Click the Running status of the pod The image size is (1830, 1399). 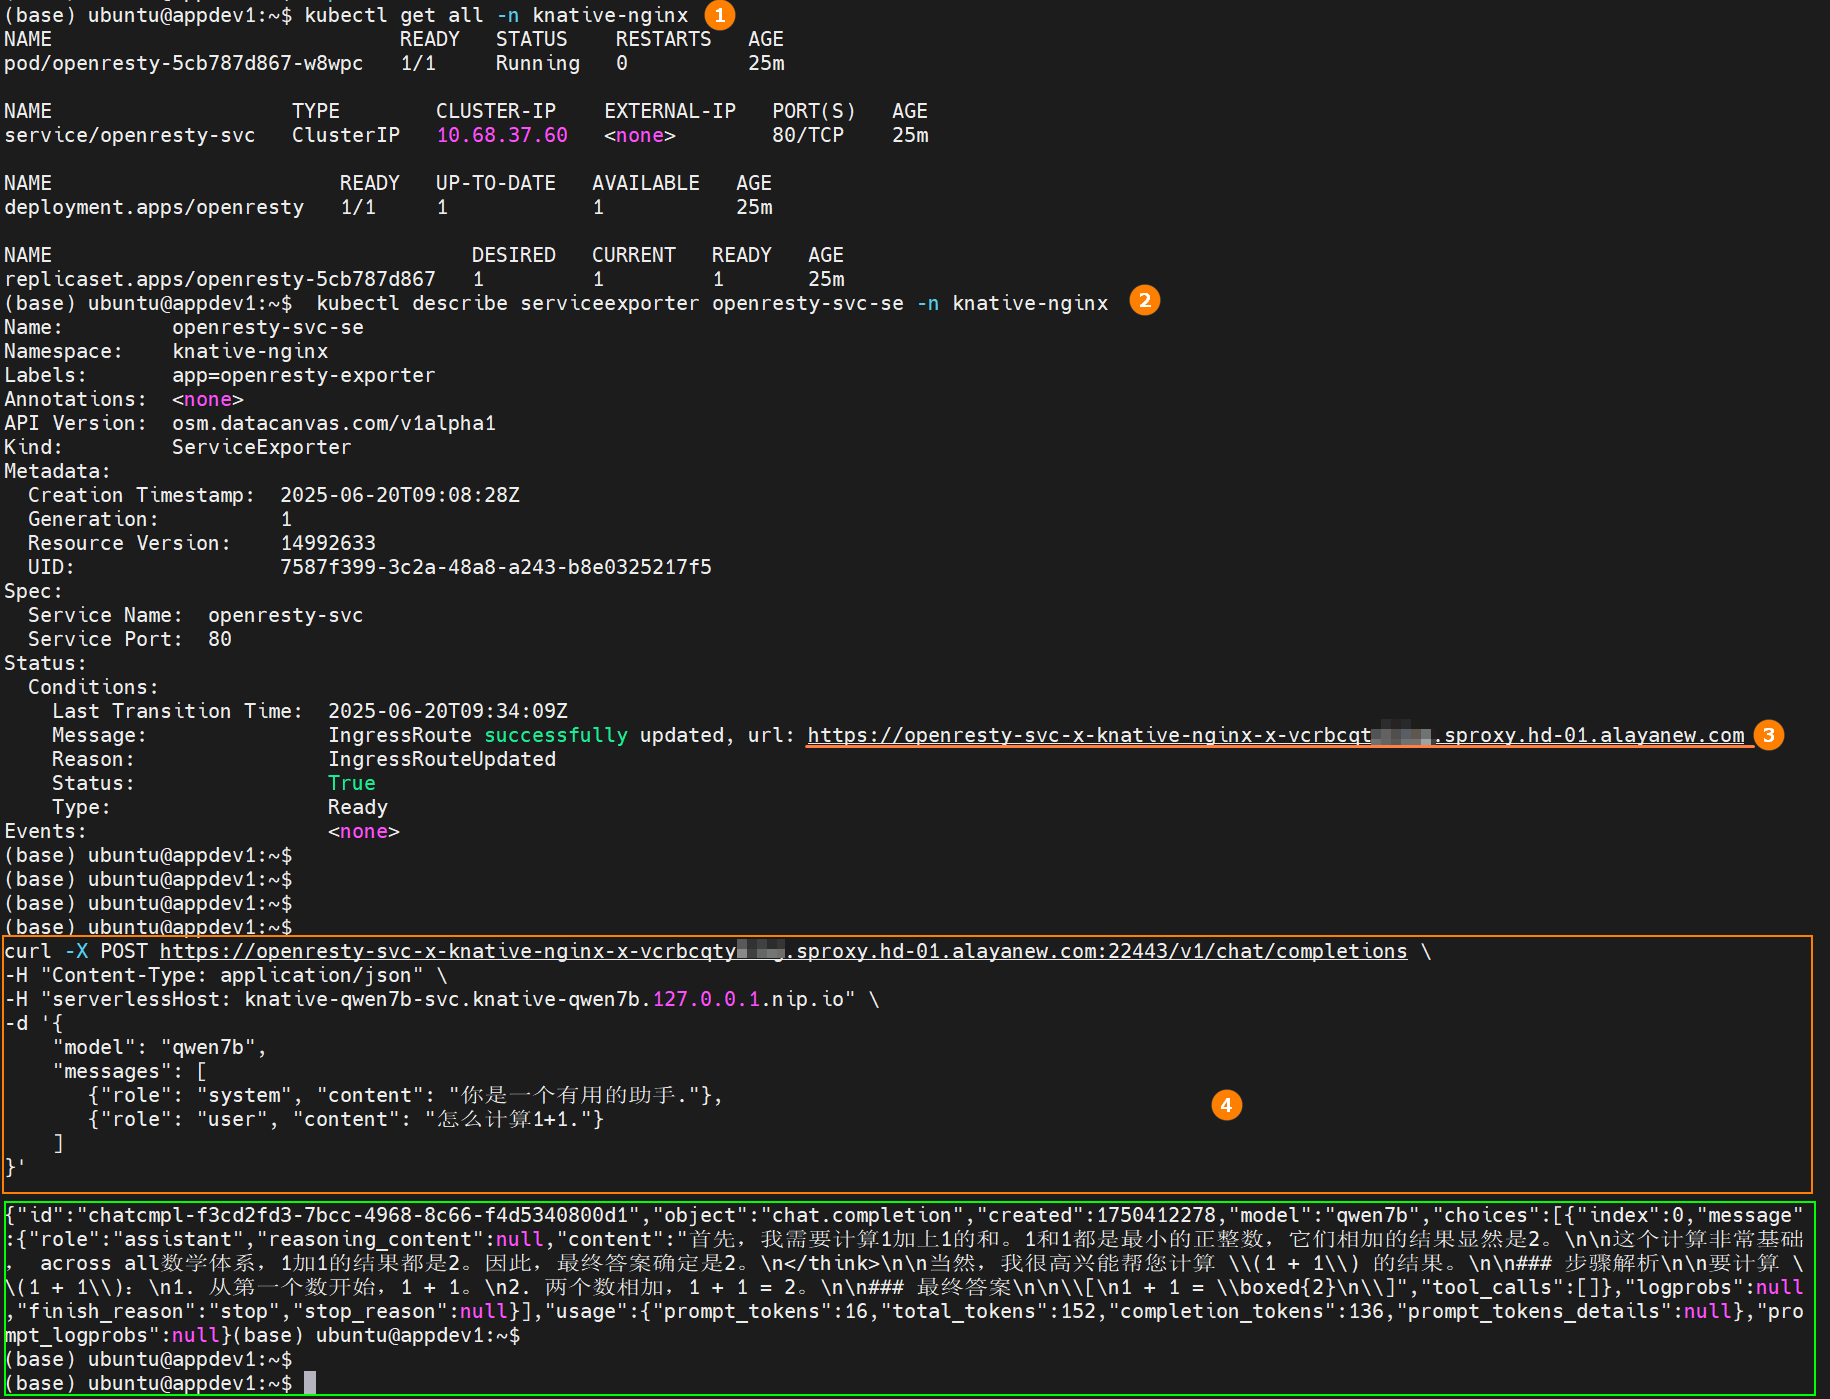[538, 63]
